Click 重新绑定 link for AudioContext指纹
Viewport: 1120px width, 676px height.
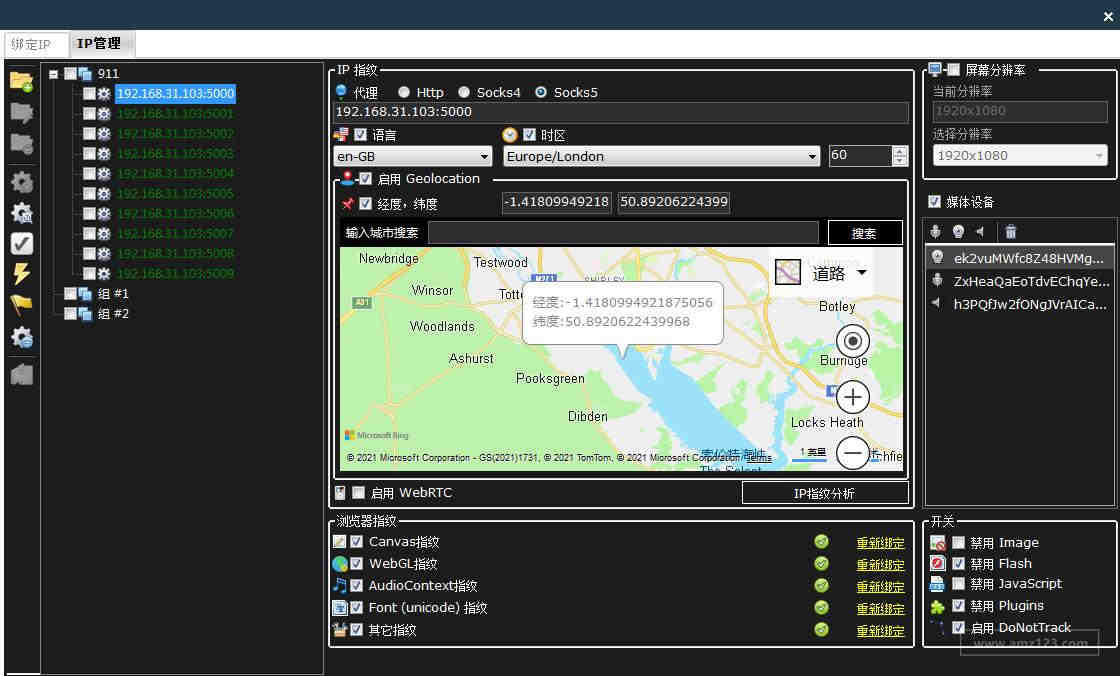pyautogui.click(x=880, y=587)
